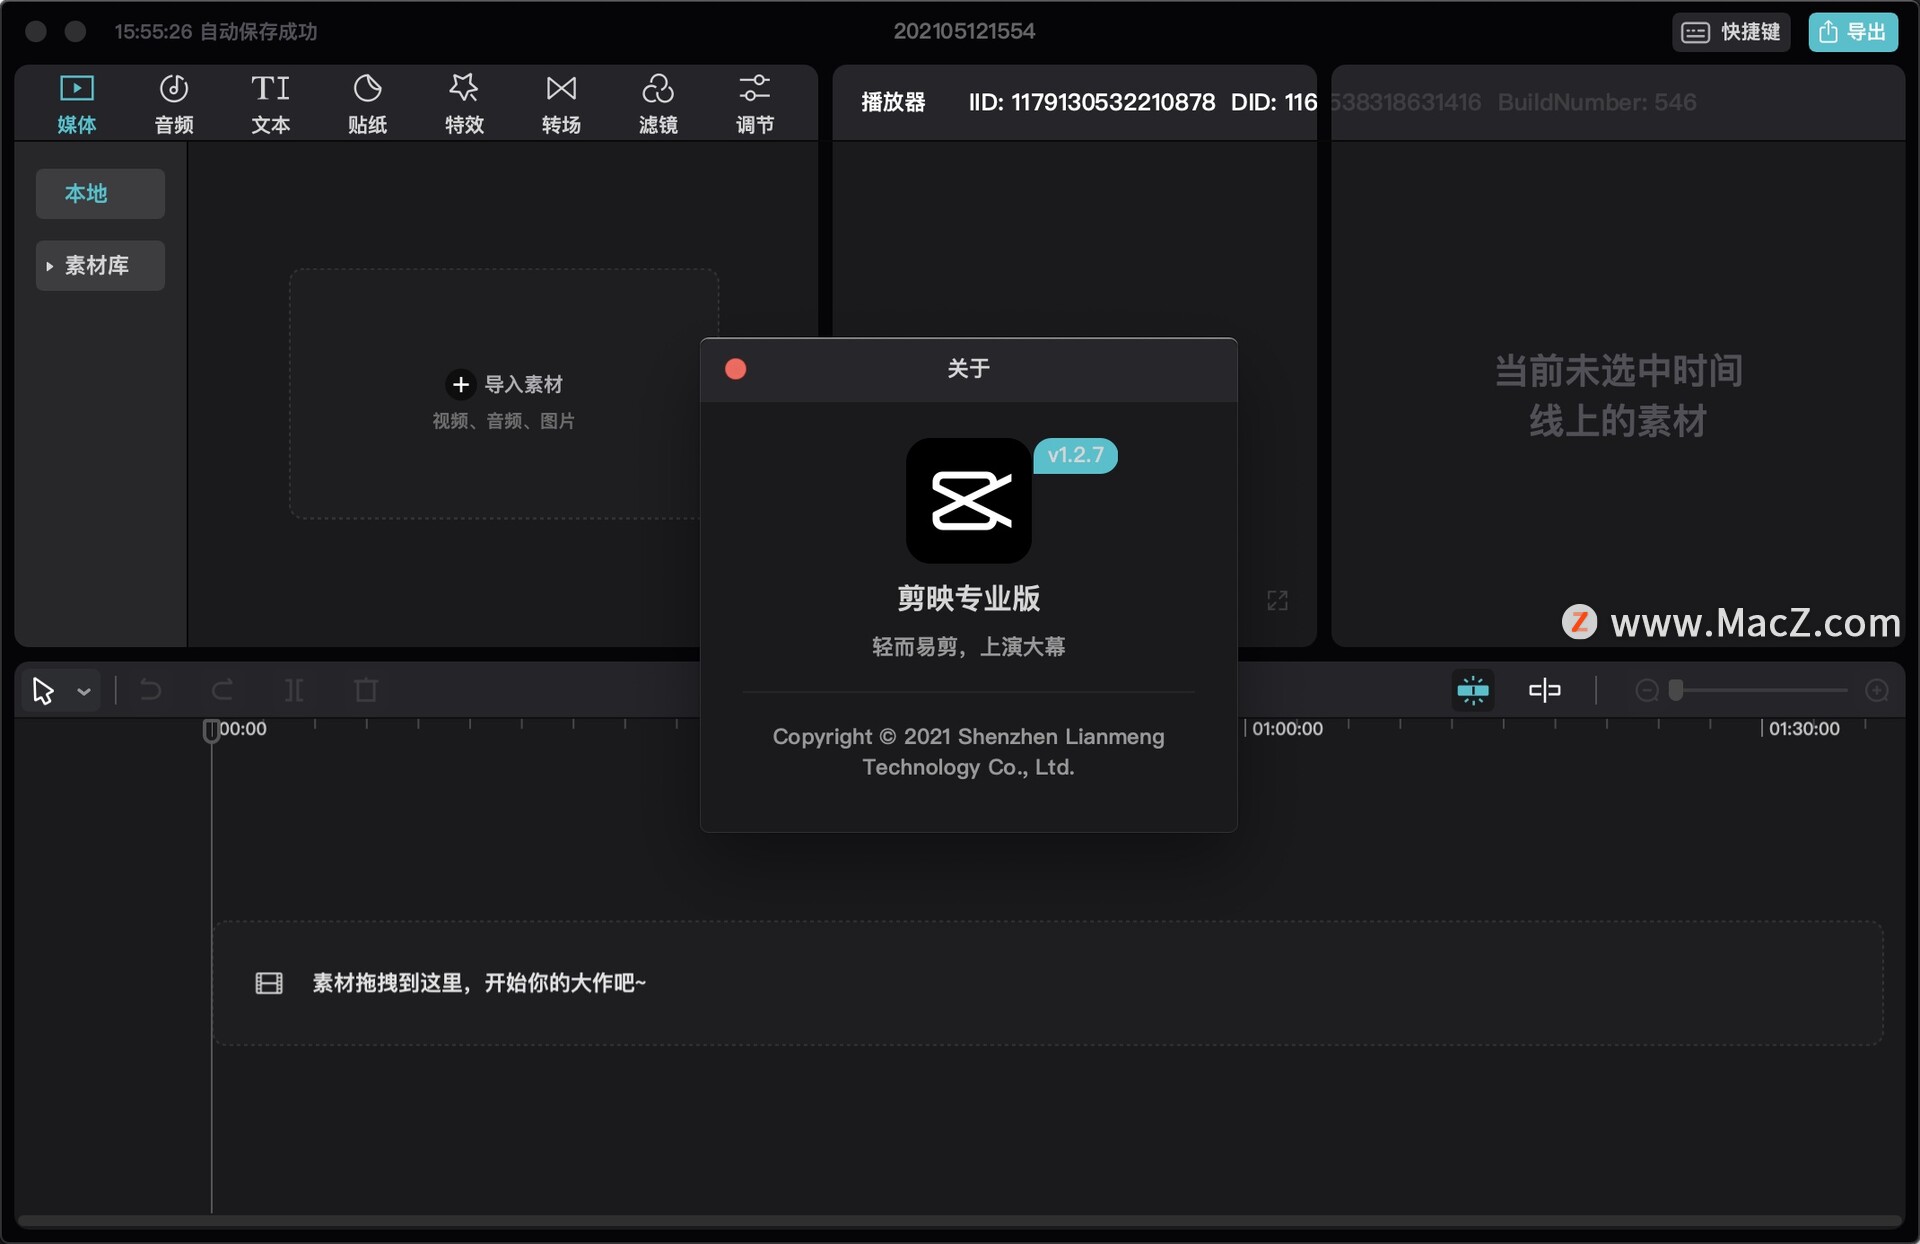The height and width of the screenshot is (1244, 1920).
Task: Click the v1.2.7 version badge
Action: pos(1076,455)
